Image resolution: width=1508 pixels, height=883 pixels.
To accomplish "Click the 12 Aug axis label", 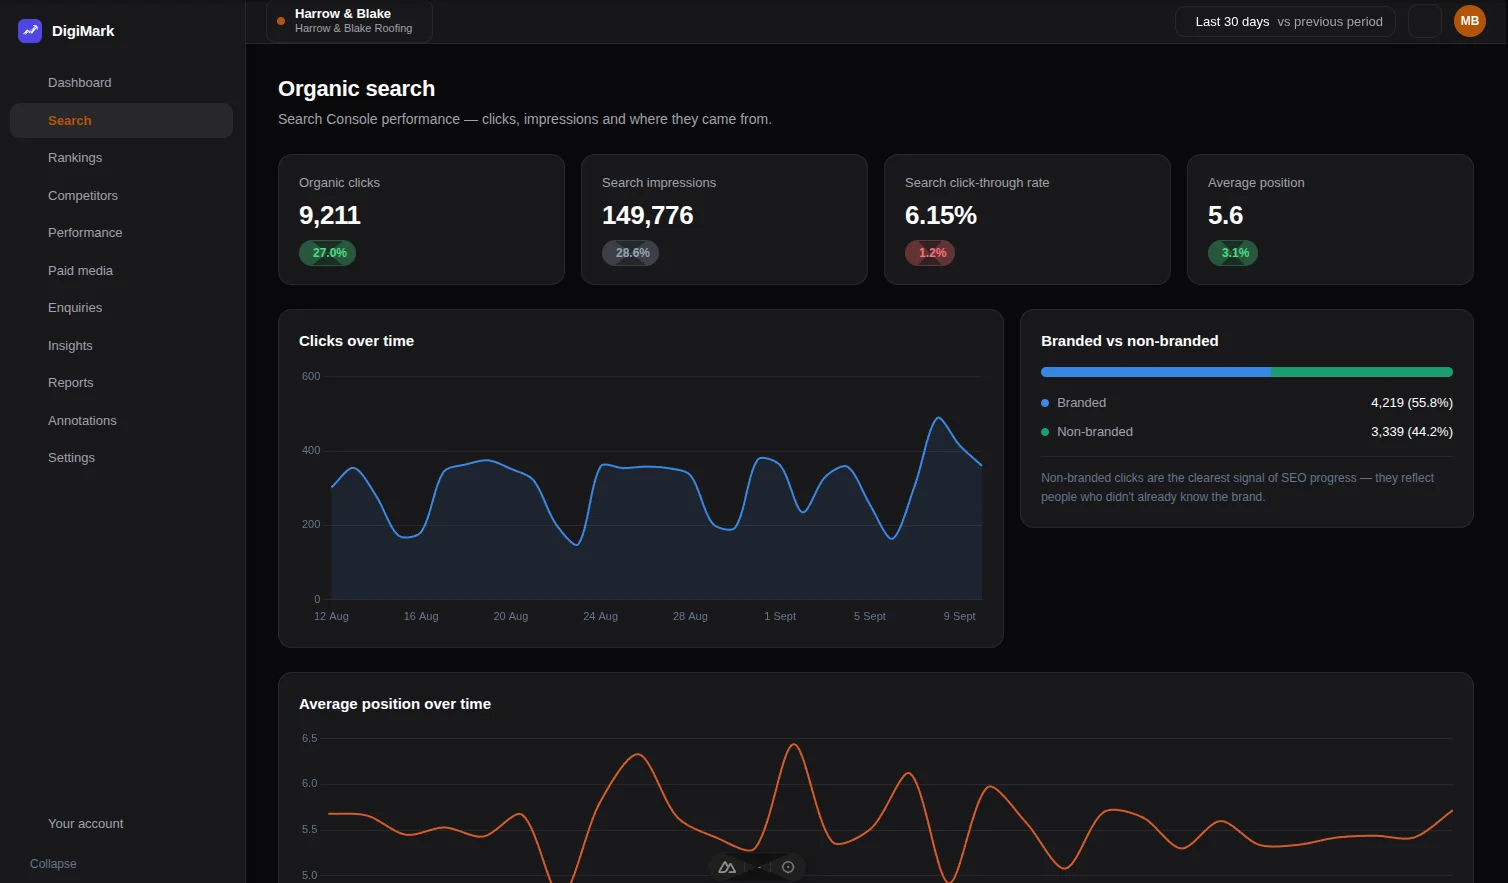I will coord(331,616).
